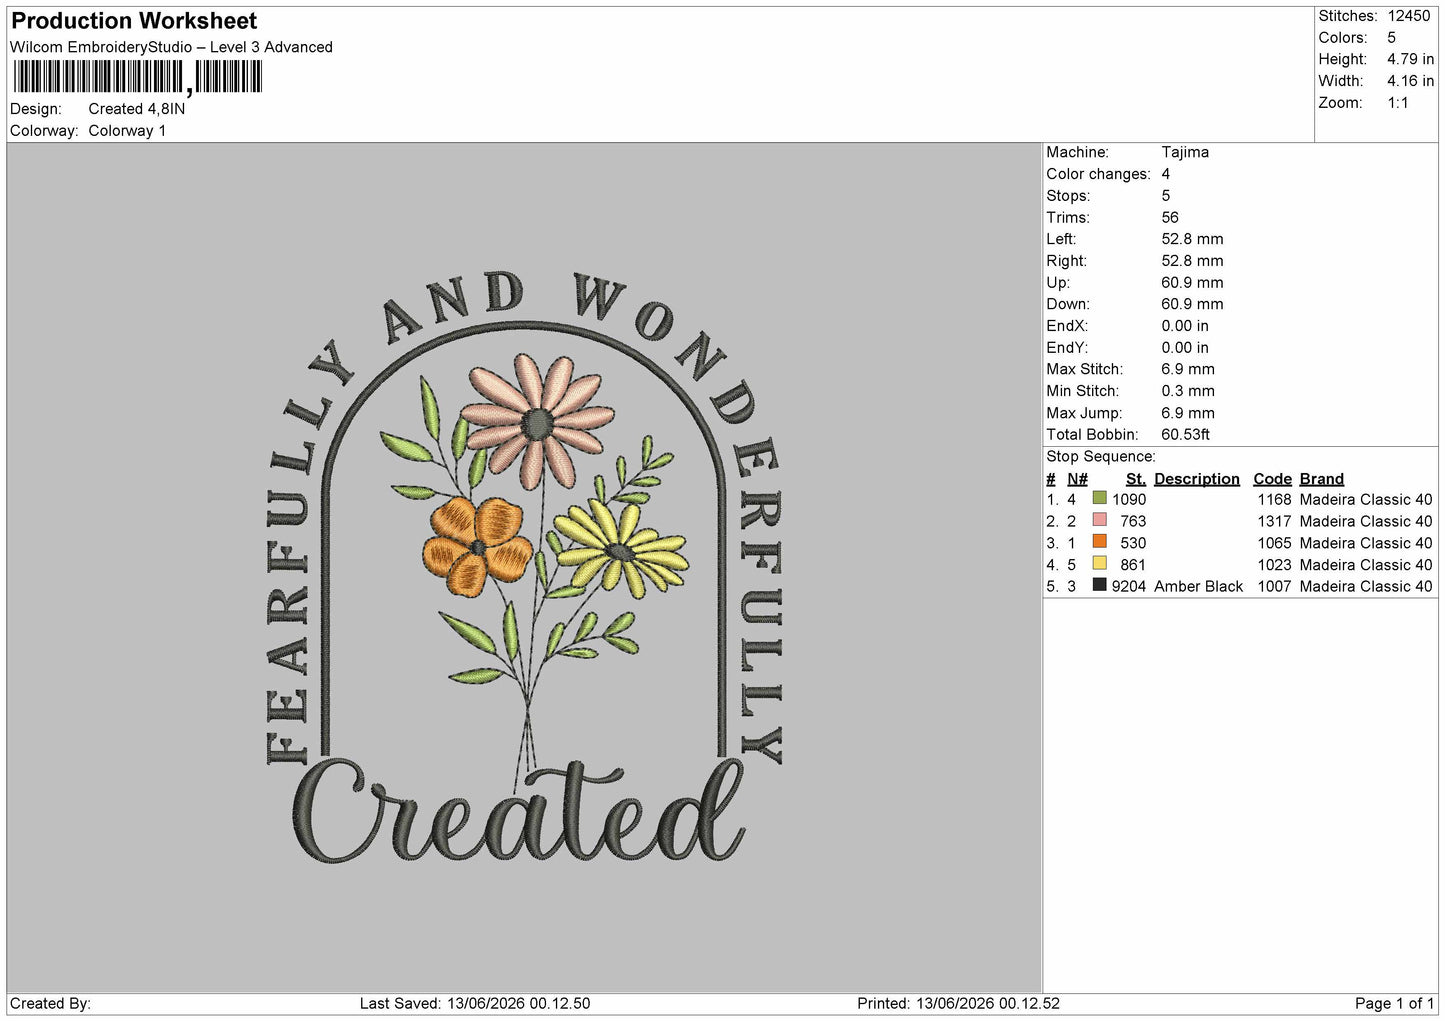Viewport: 1445px width, 1021px height.
Task: Click the Amber Black thread color swatch
Action: (1100, 585)
